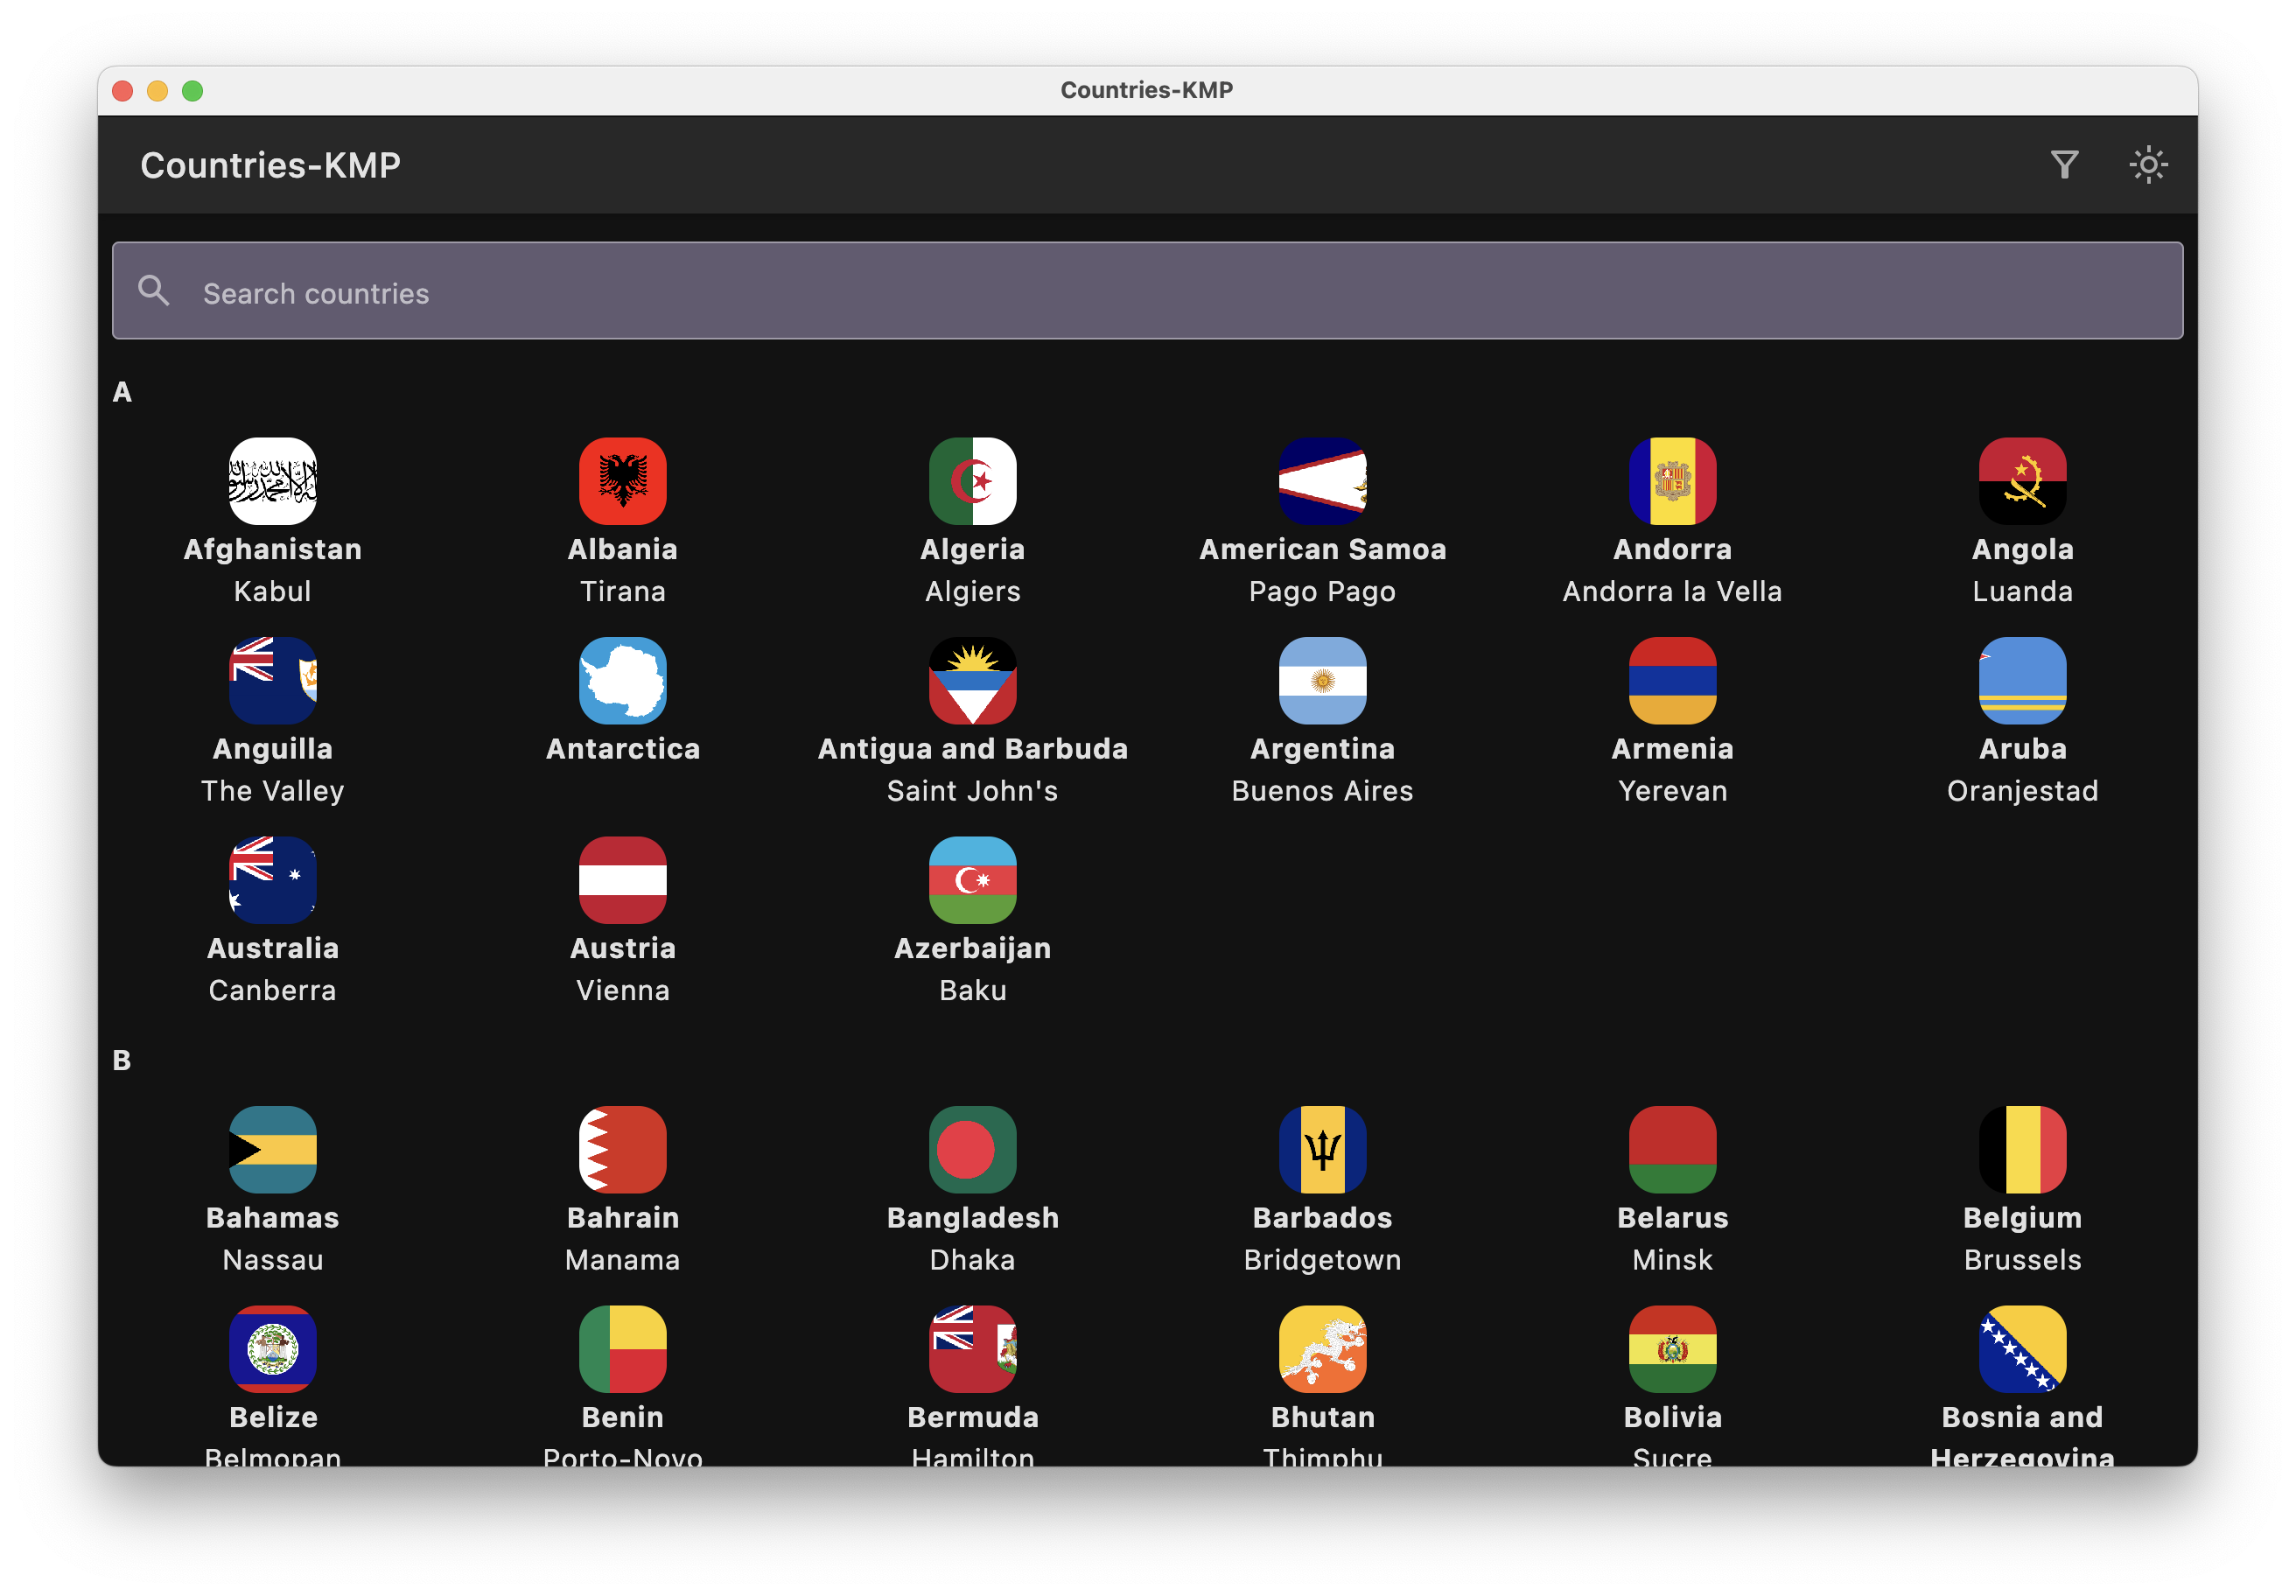Image resolution: width=2296 pixels, height=1596 pixels.
Task: Select the Belarus flag icon
Action: 1673,1150
